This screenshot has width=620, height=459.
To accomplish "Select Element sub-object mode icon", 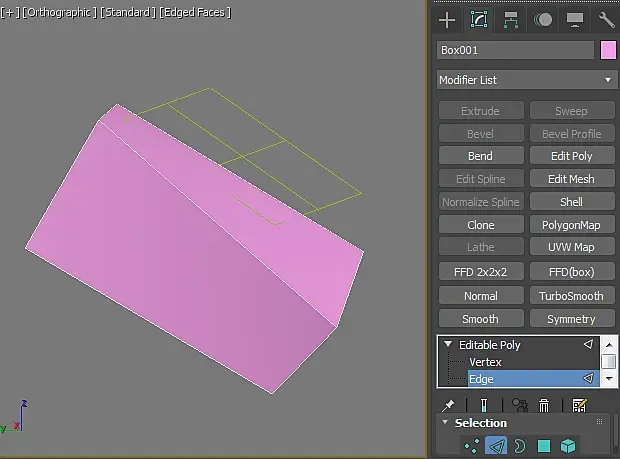I will (x=568, y=446).
